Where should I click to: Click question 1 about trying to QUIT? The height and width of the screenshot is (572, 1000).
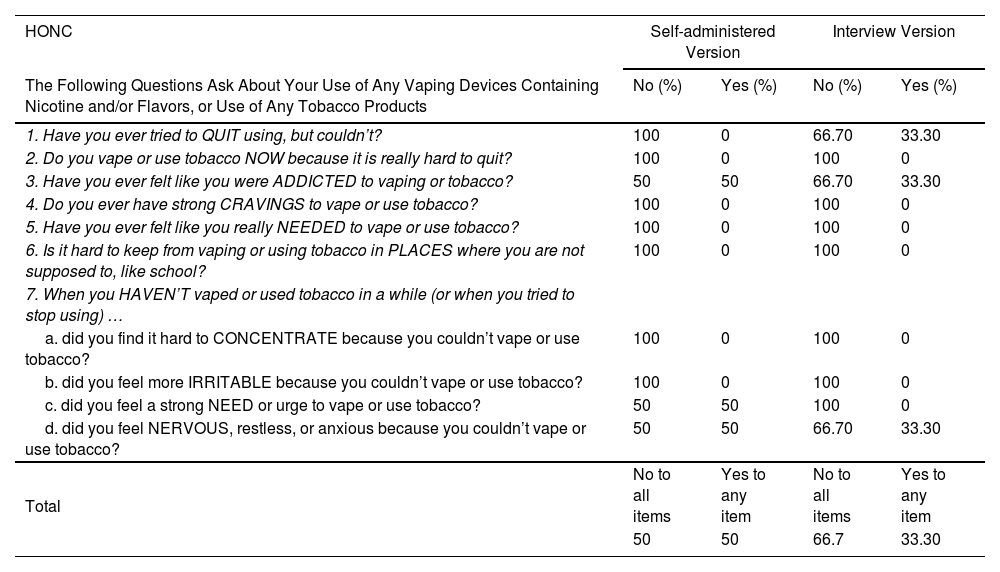tap(203, 135)
